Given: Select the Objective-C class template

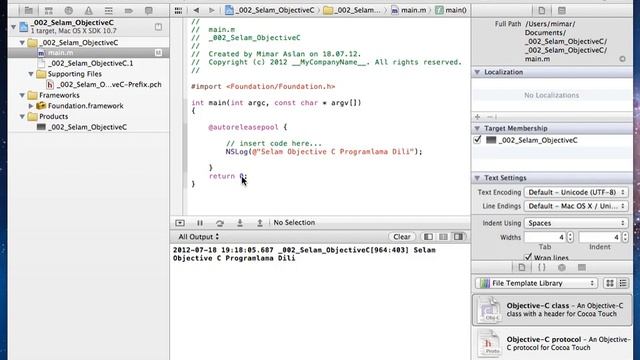Looking at the screenshot, I should 552,310.
